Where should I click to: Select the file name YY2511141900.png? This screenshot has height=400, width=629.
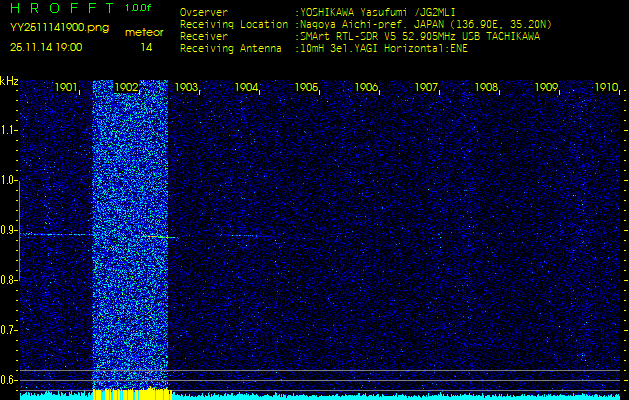pos(59,28)
